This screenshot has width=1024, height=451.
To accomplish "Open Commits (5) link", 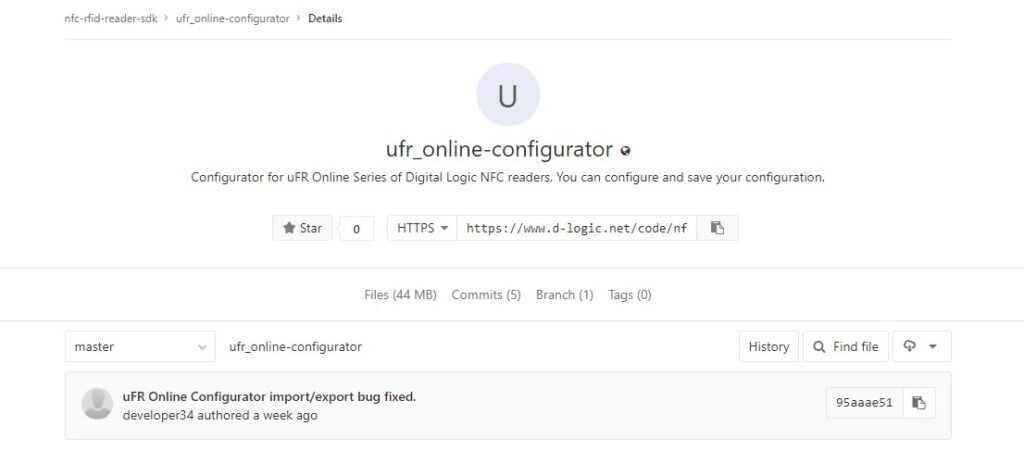I will tap(487, 295).
